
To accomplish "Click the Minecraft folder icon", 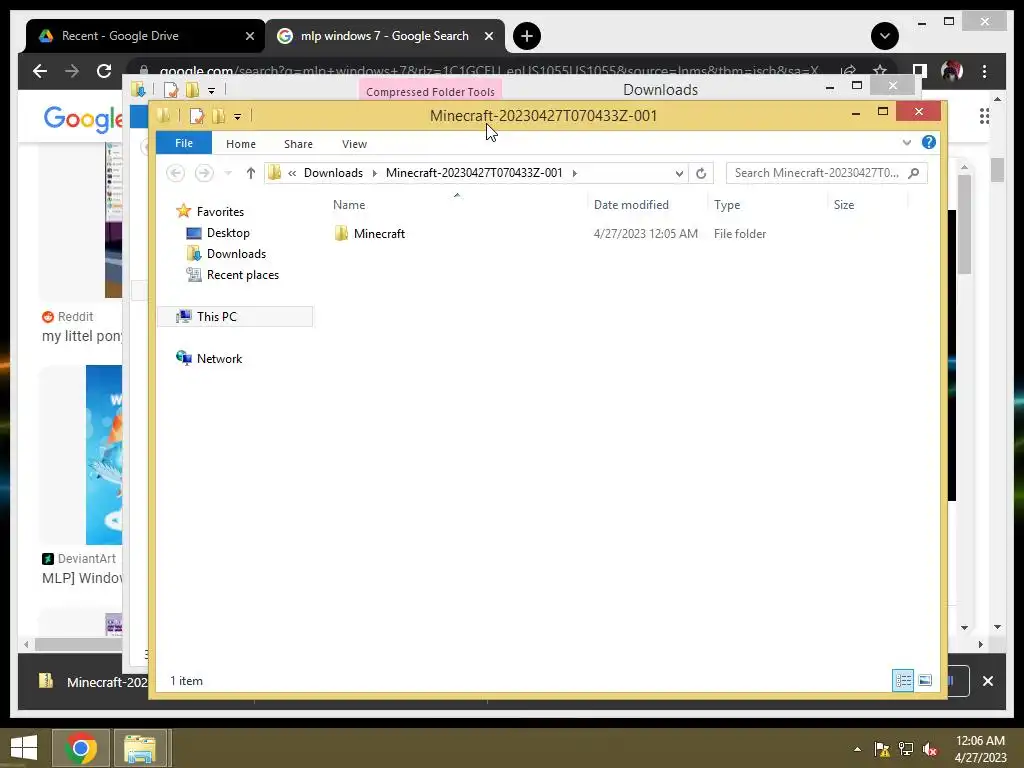I will [x=341, y=234].
